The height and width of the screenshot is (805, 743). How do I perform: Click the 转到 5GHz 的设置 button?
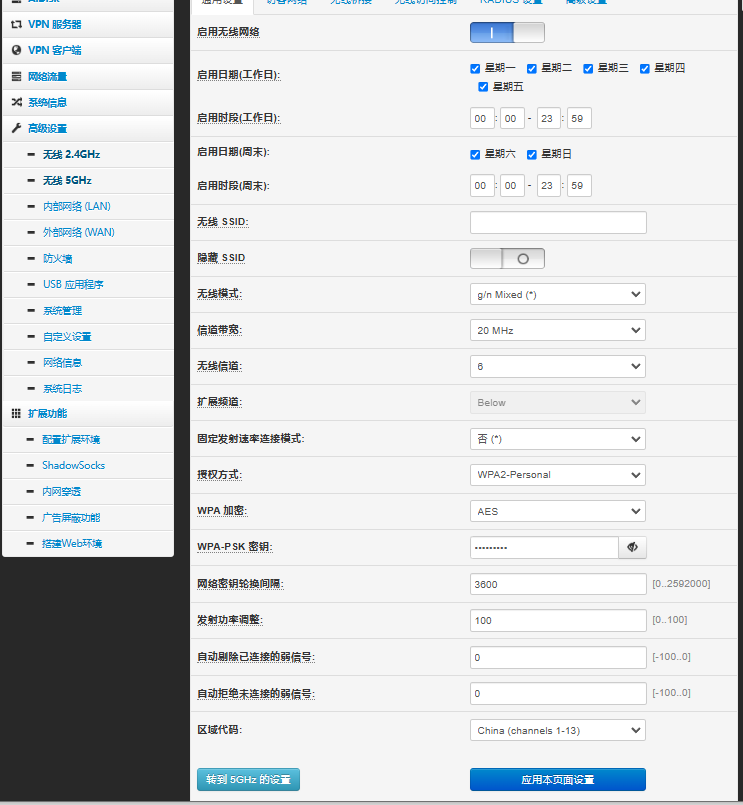click(x=248, y=779)
